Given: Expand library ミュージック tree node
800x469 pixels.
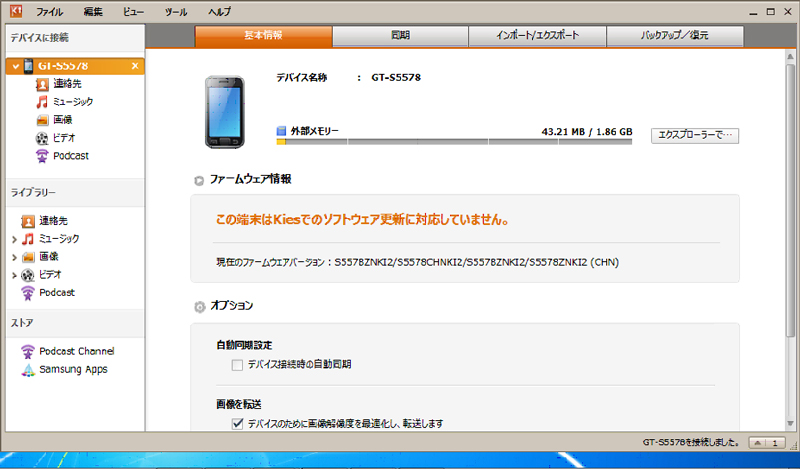Looking at the screenshot, I should [x=14, y=239].
